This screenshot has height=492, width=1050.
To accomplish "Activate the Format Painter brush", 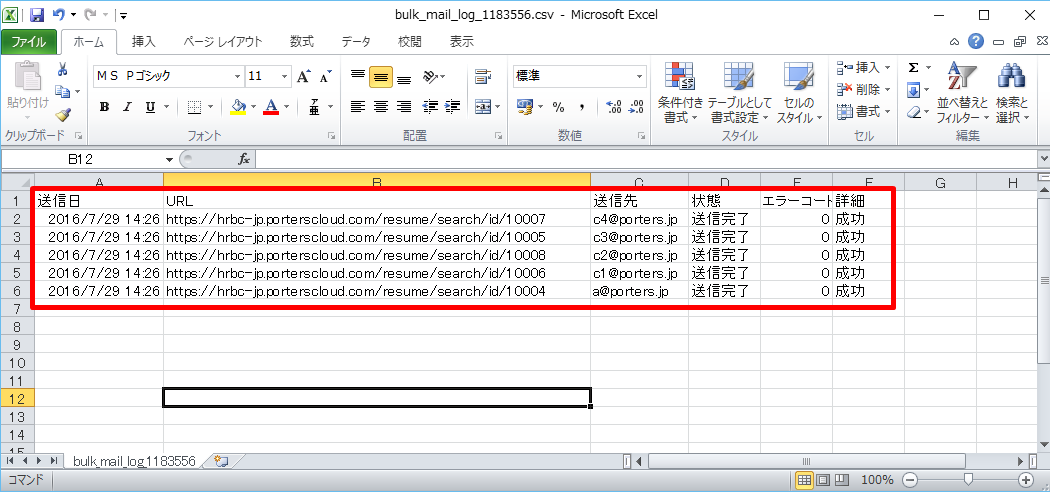I will pos(62,114).
